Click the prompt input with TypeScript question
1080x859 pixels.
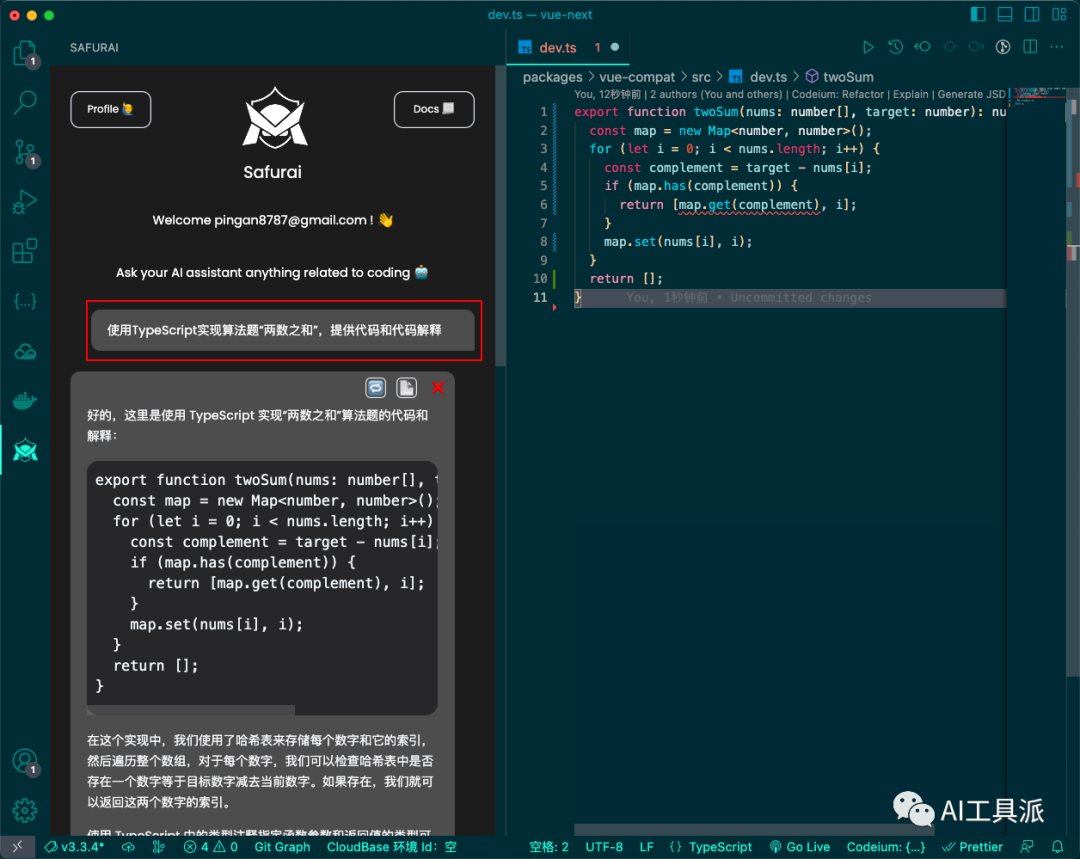pyautogui.click(x=283, y=330)
